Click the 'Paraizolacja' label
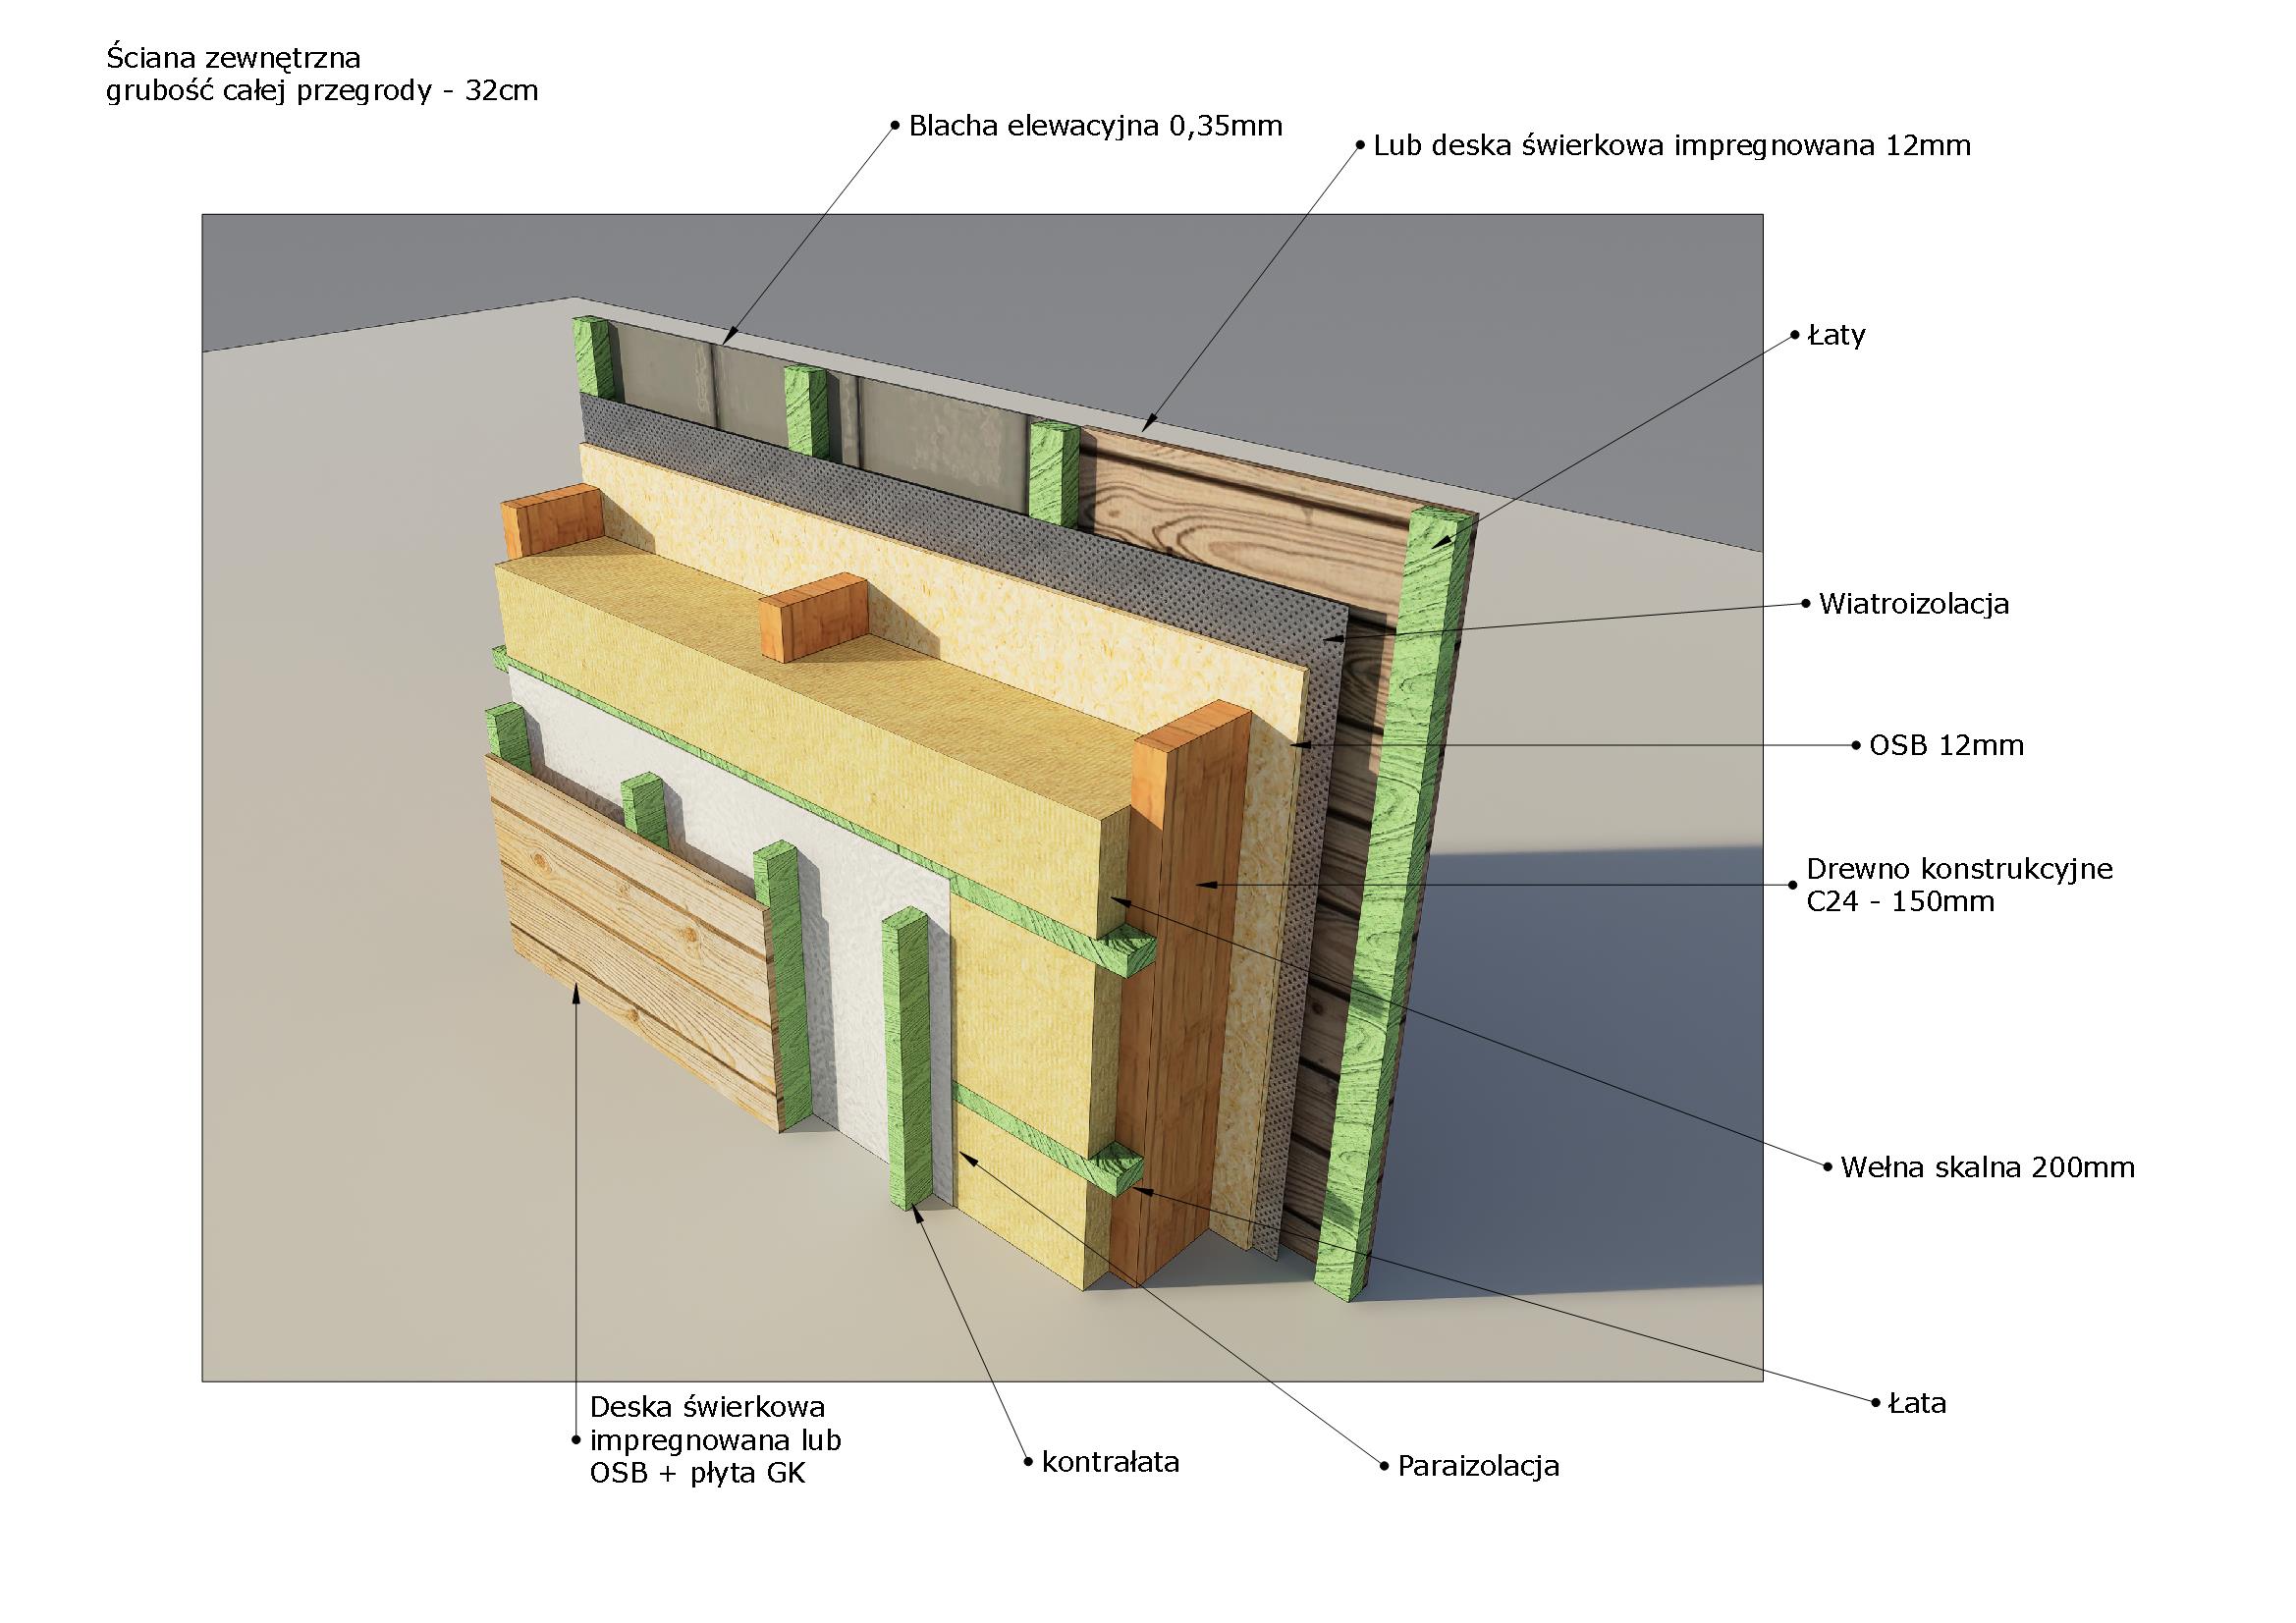Screen dimensions: 2296x1623 (1478, 1467)
